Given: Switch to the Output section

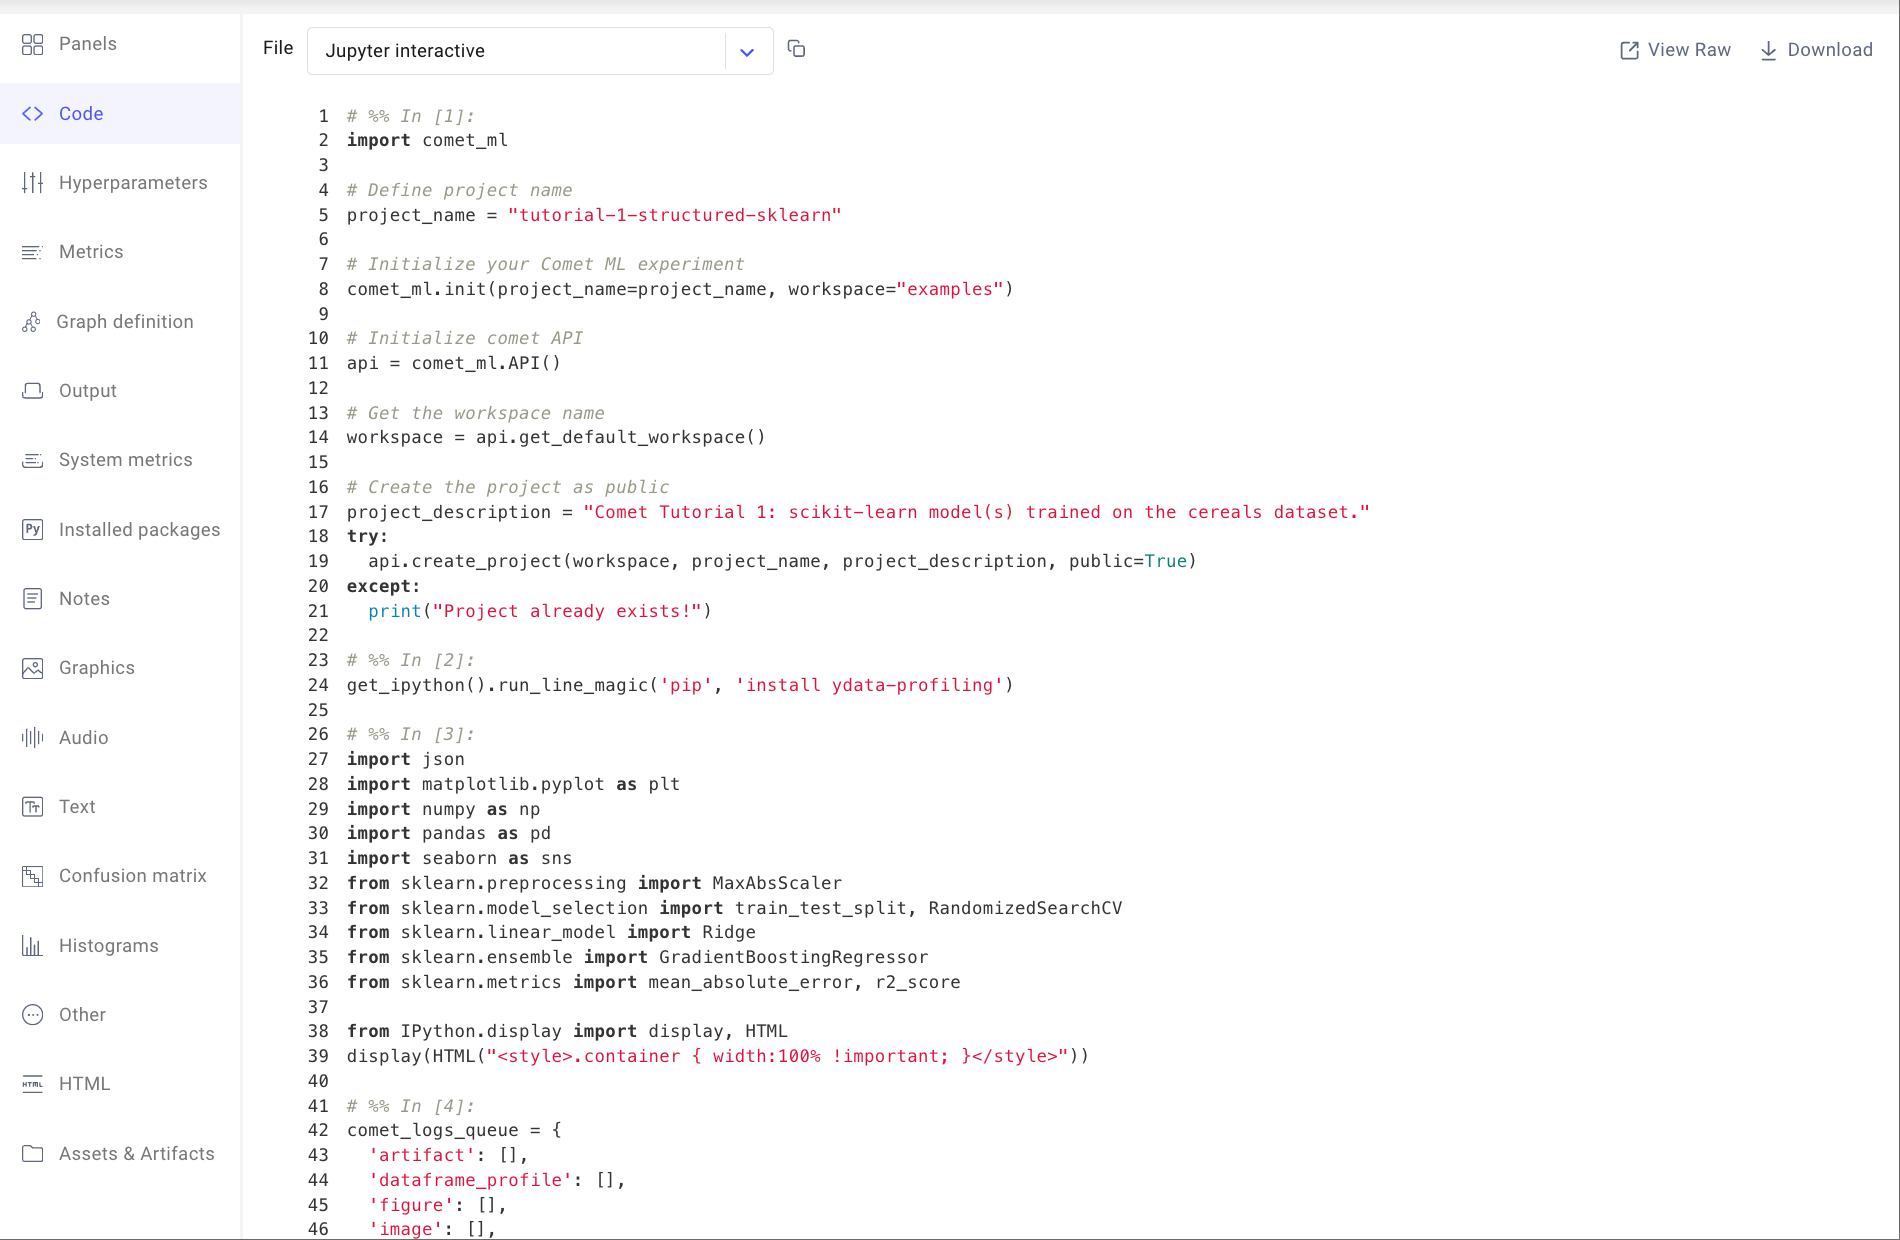Looking at the screenshot, I should (x=88, y=390).
